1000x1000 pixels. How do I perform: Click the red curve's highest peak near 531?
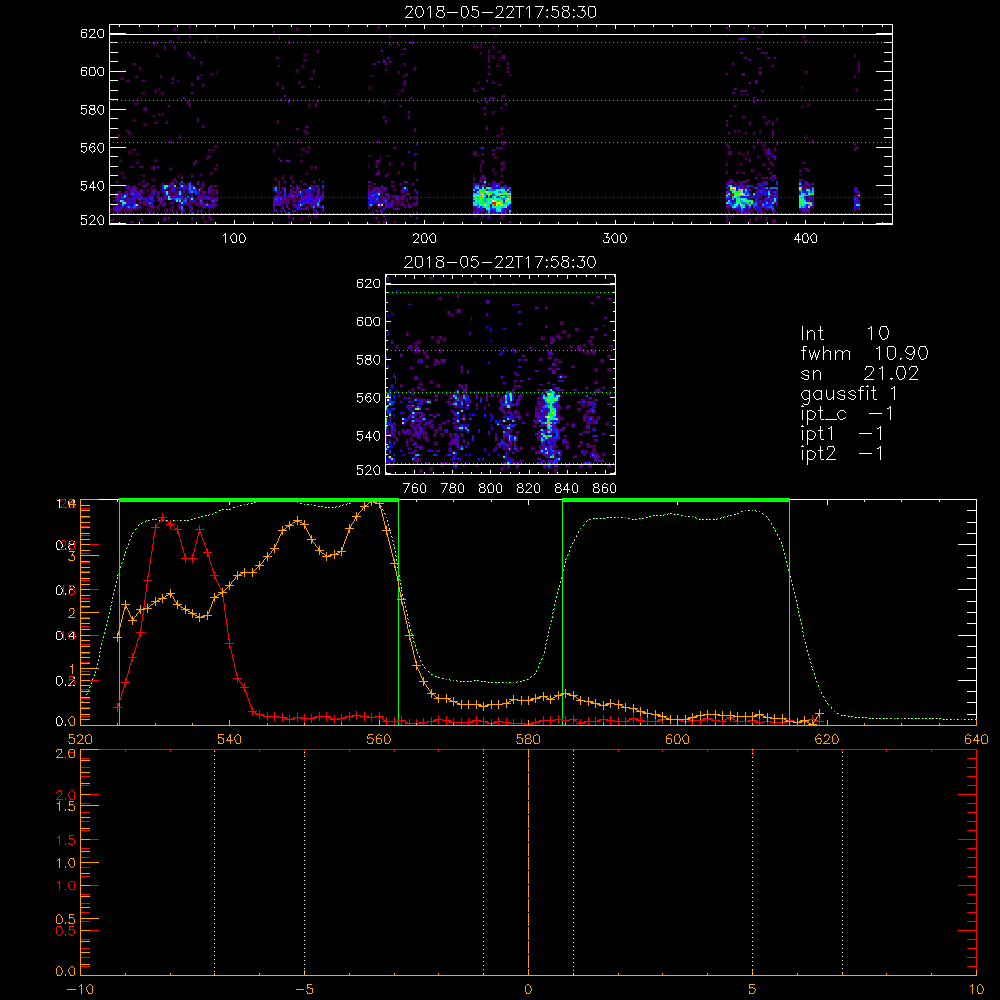(x=163, y=517)
